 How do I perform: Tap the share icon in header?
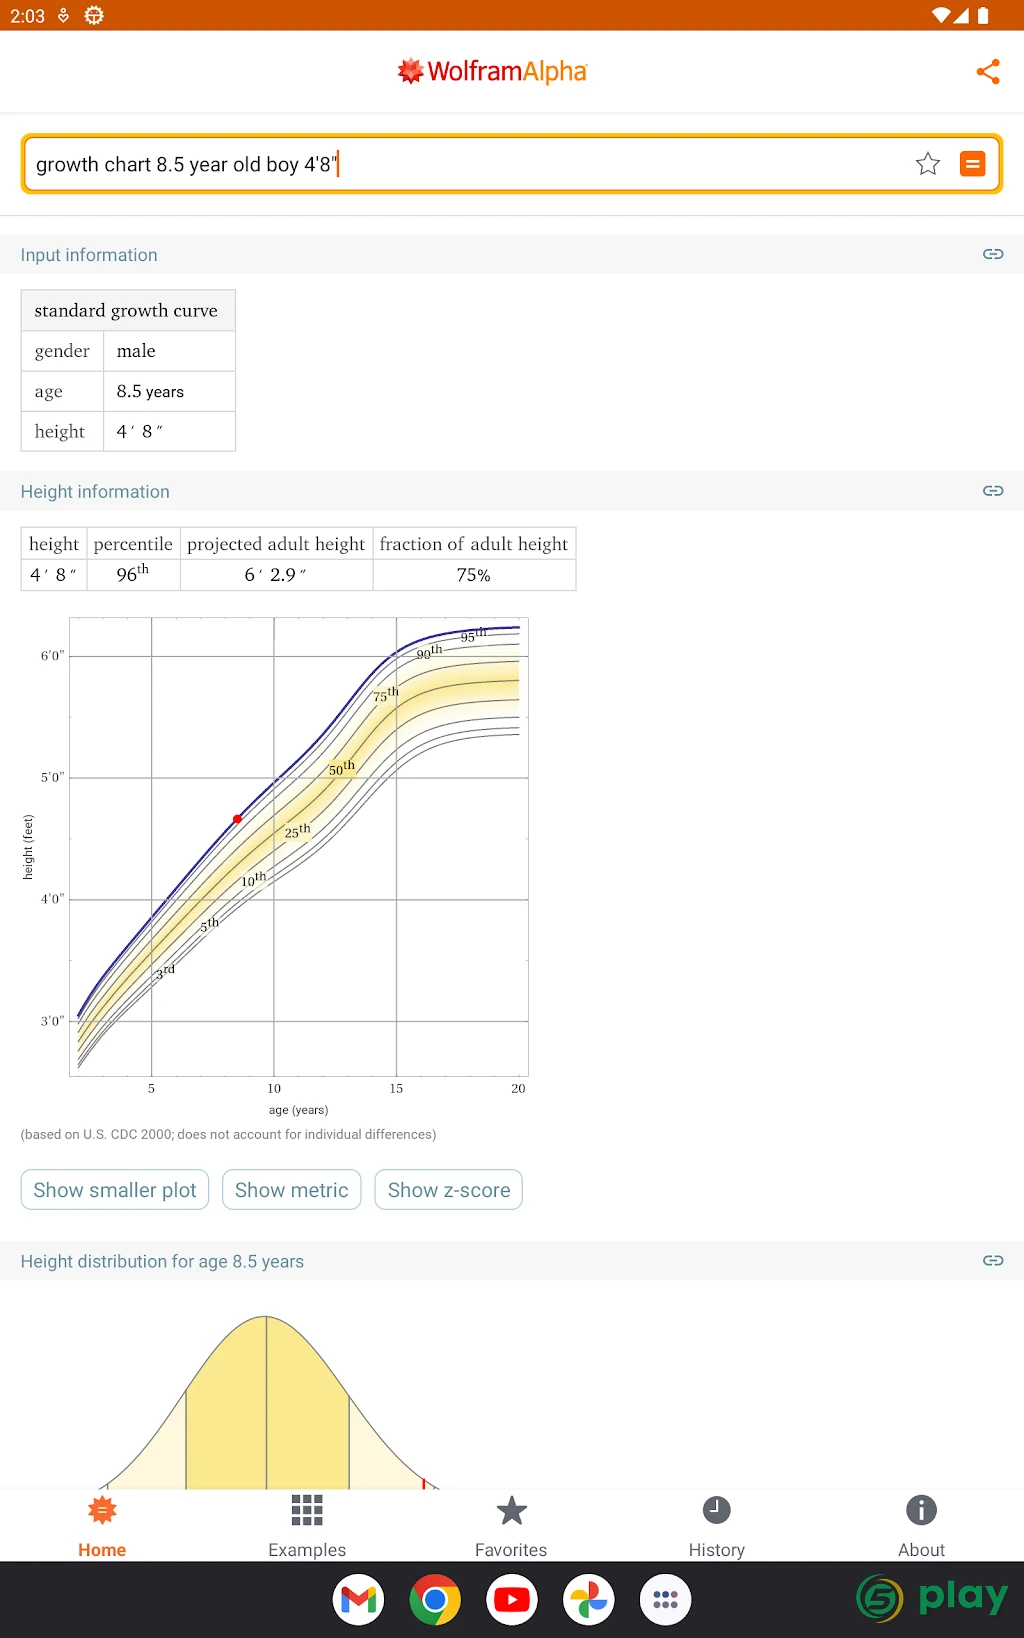pos(988,72)
